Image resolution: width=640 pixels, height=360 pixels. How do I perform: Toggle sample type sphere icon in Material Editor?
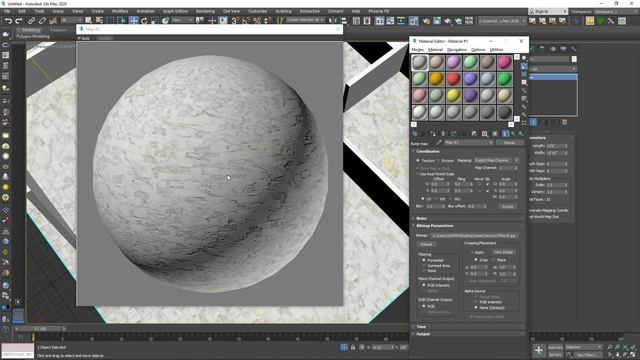point(524,58)
